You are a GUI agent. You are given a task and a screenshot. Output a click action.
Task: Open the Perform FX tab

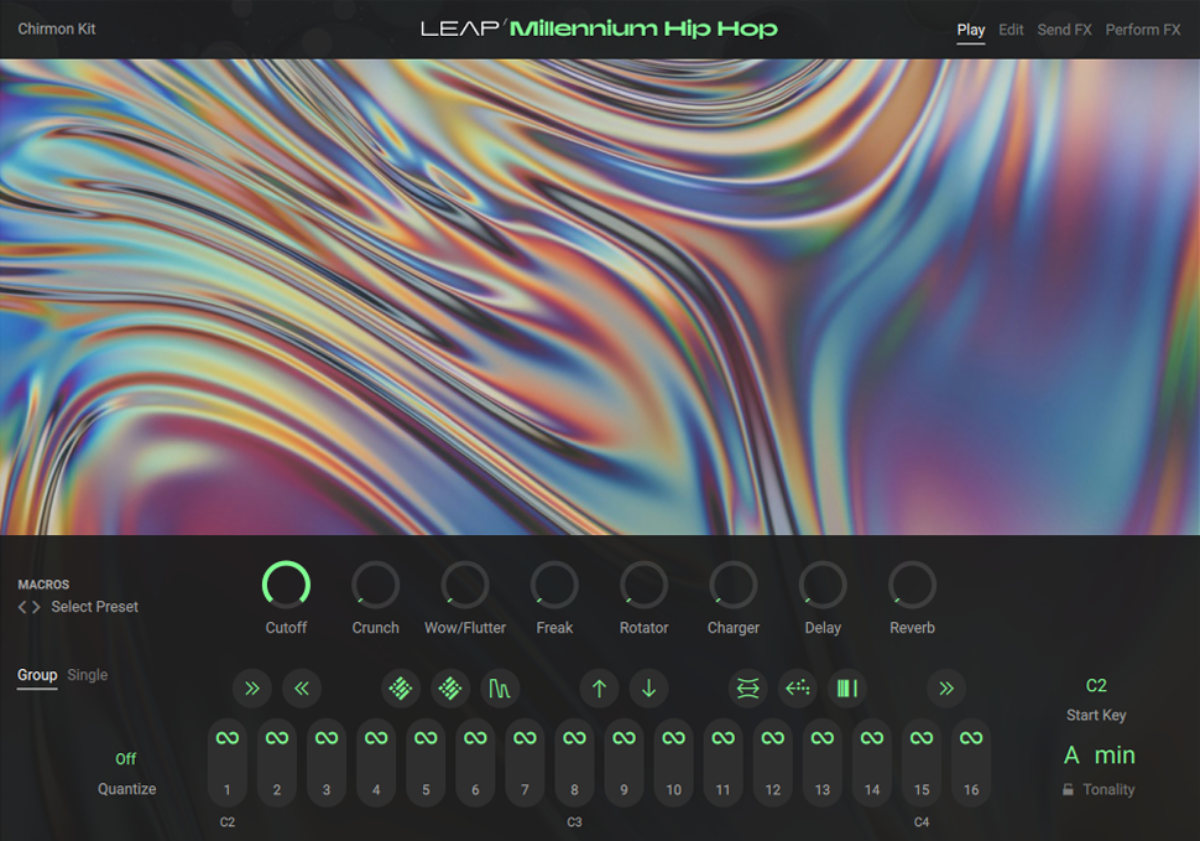[1142, 30]
